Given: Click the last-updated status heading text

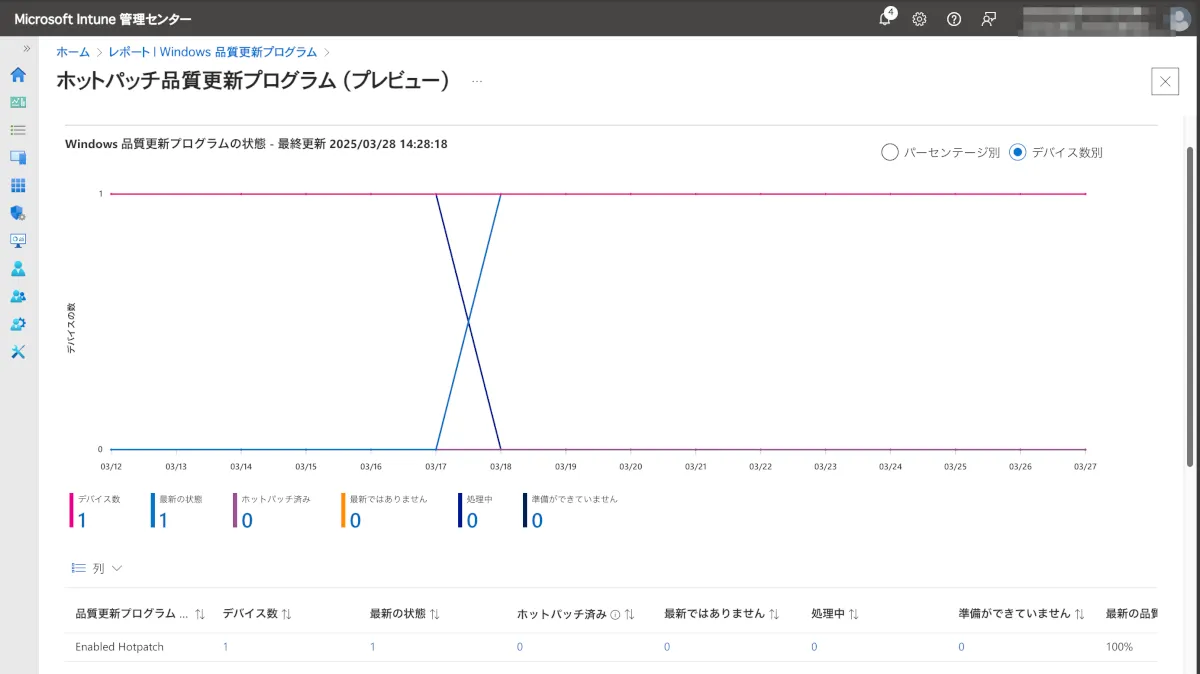Looking at the screenshot, I should tap(256, 144).
